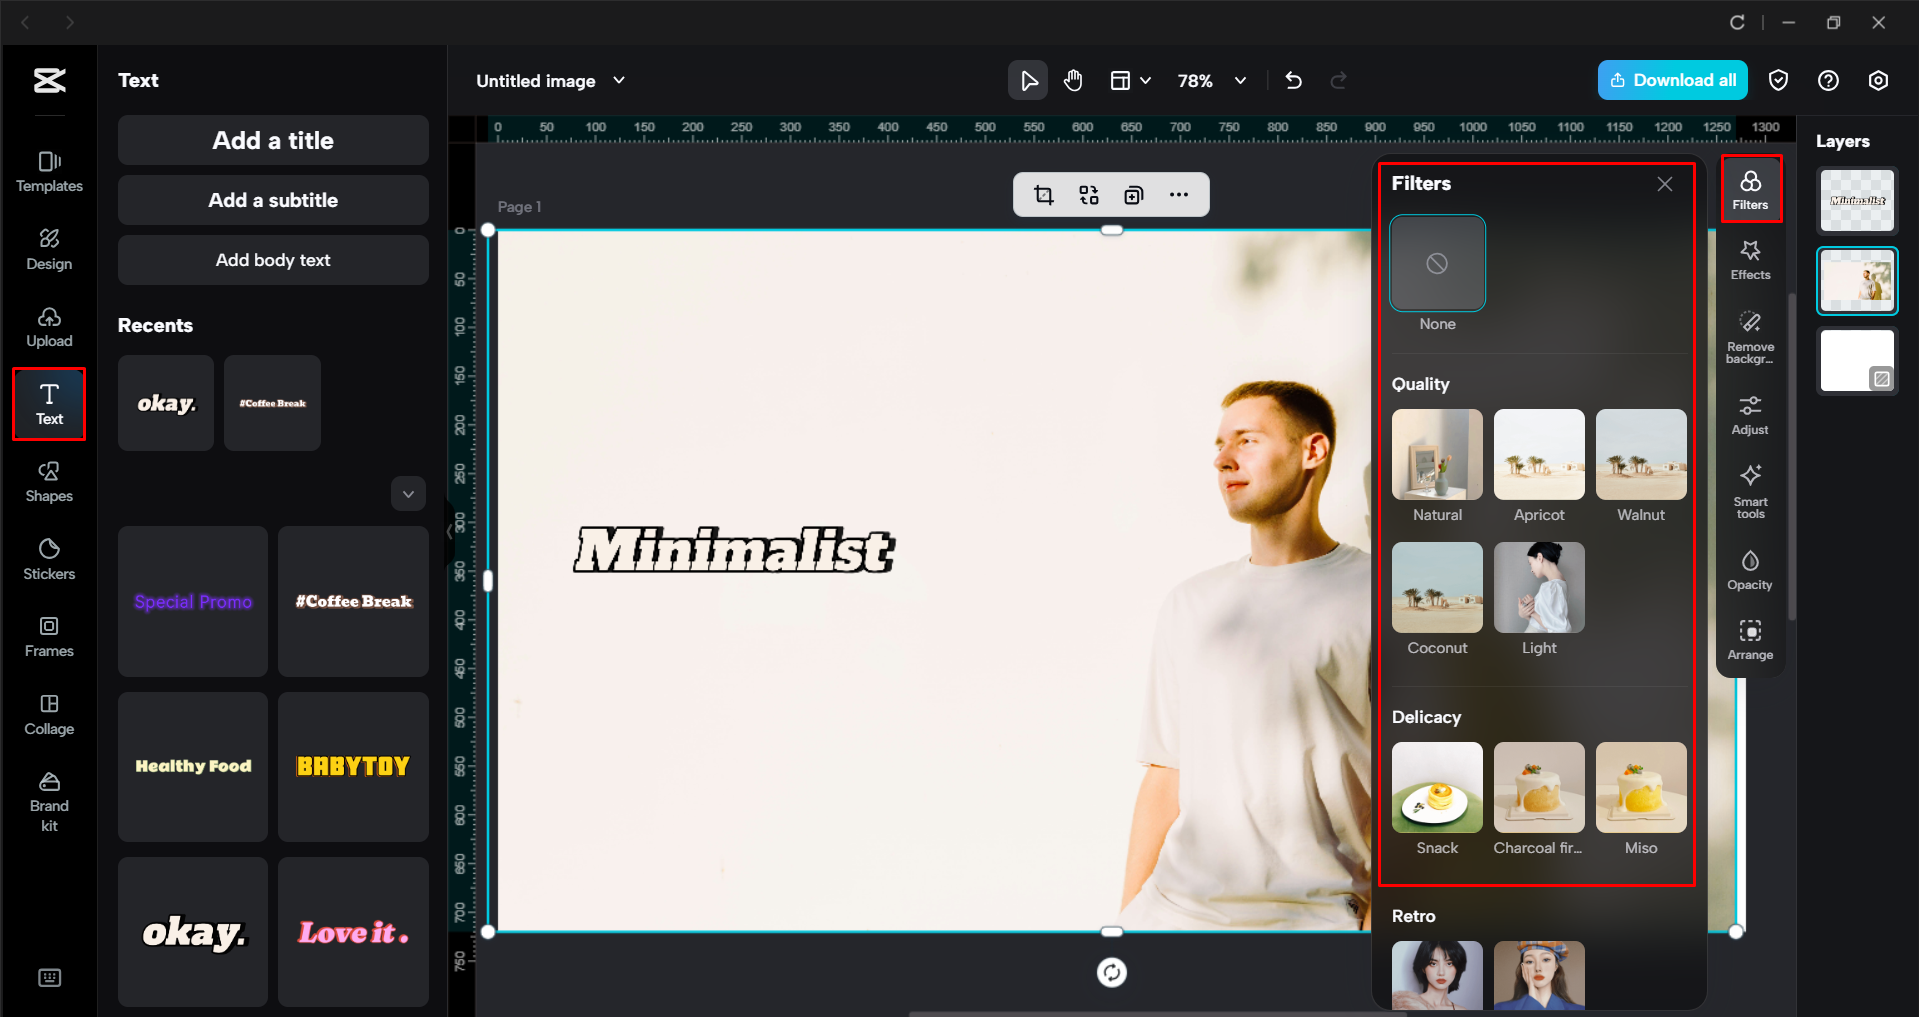
Task: Select the Crop tool above the canvas
Action: point(1043,194)
